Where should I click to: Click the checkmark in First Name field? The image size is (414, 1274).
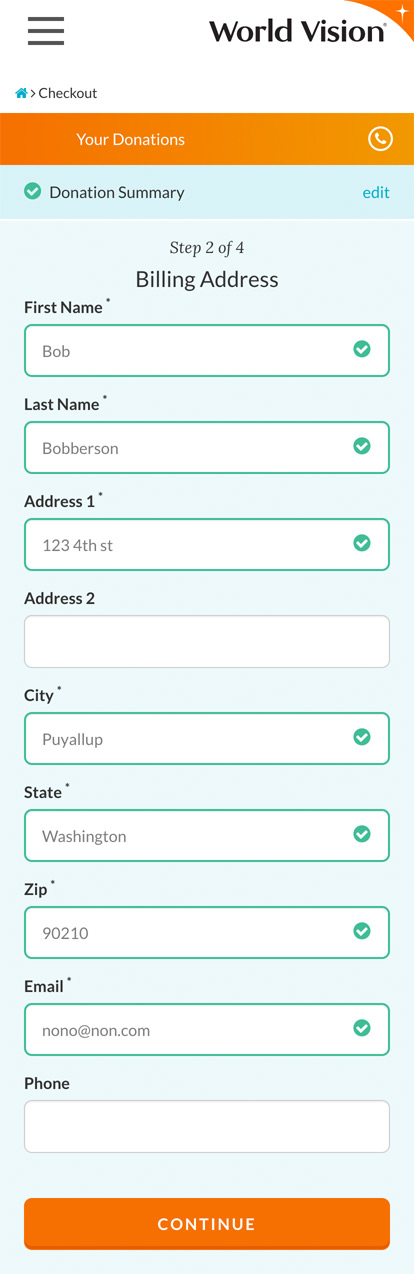click(x=362, y=349)
